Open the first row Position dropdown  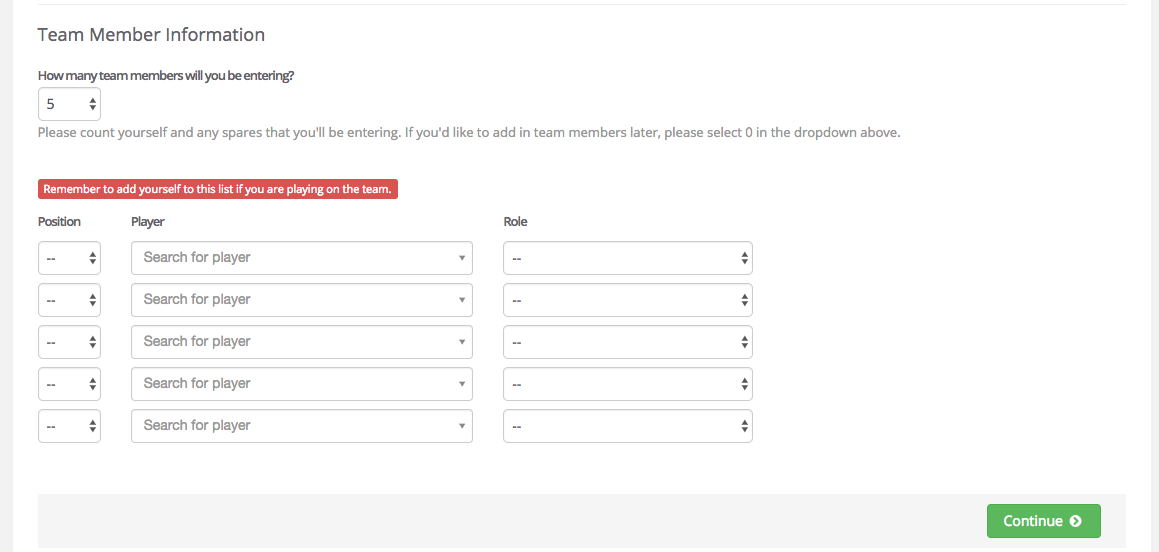(x=69, y=258)
